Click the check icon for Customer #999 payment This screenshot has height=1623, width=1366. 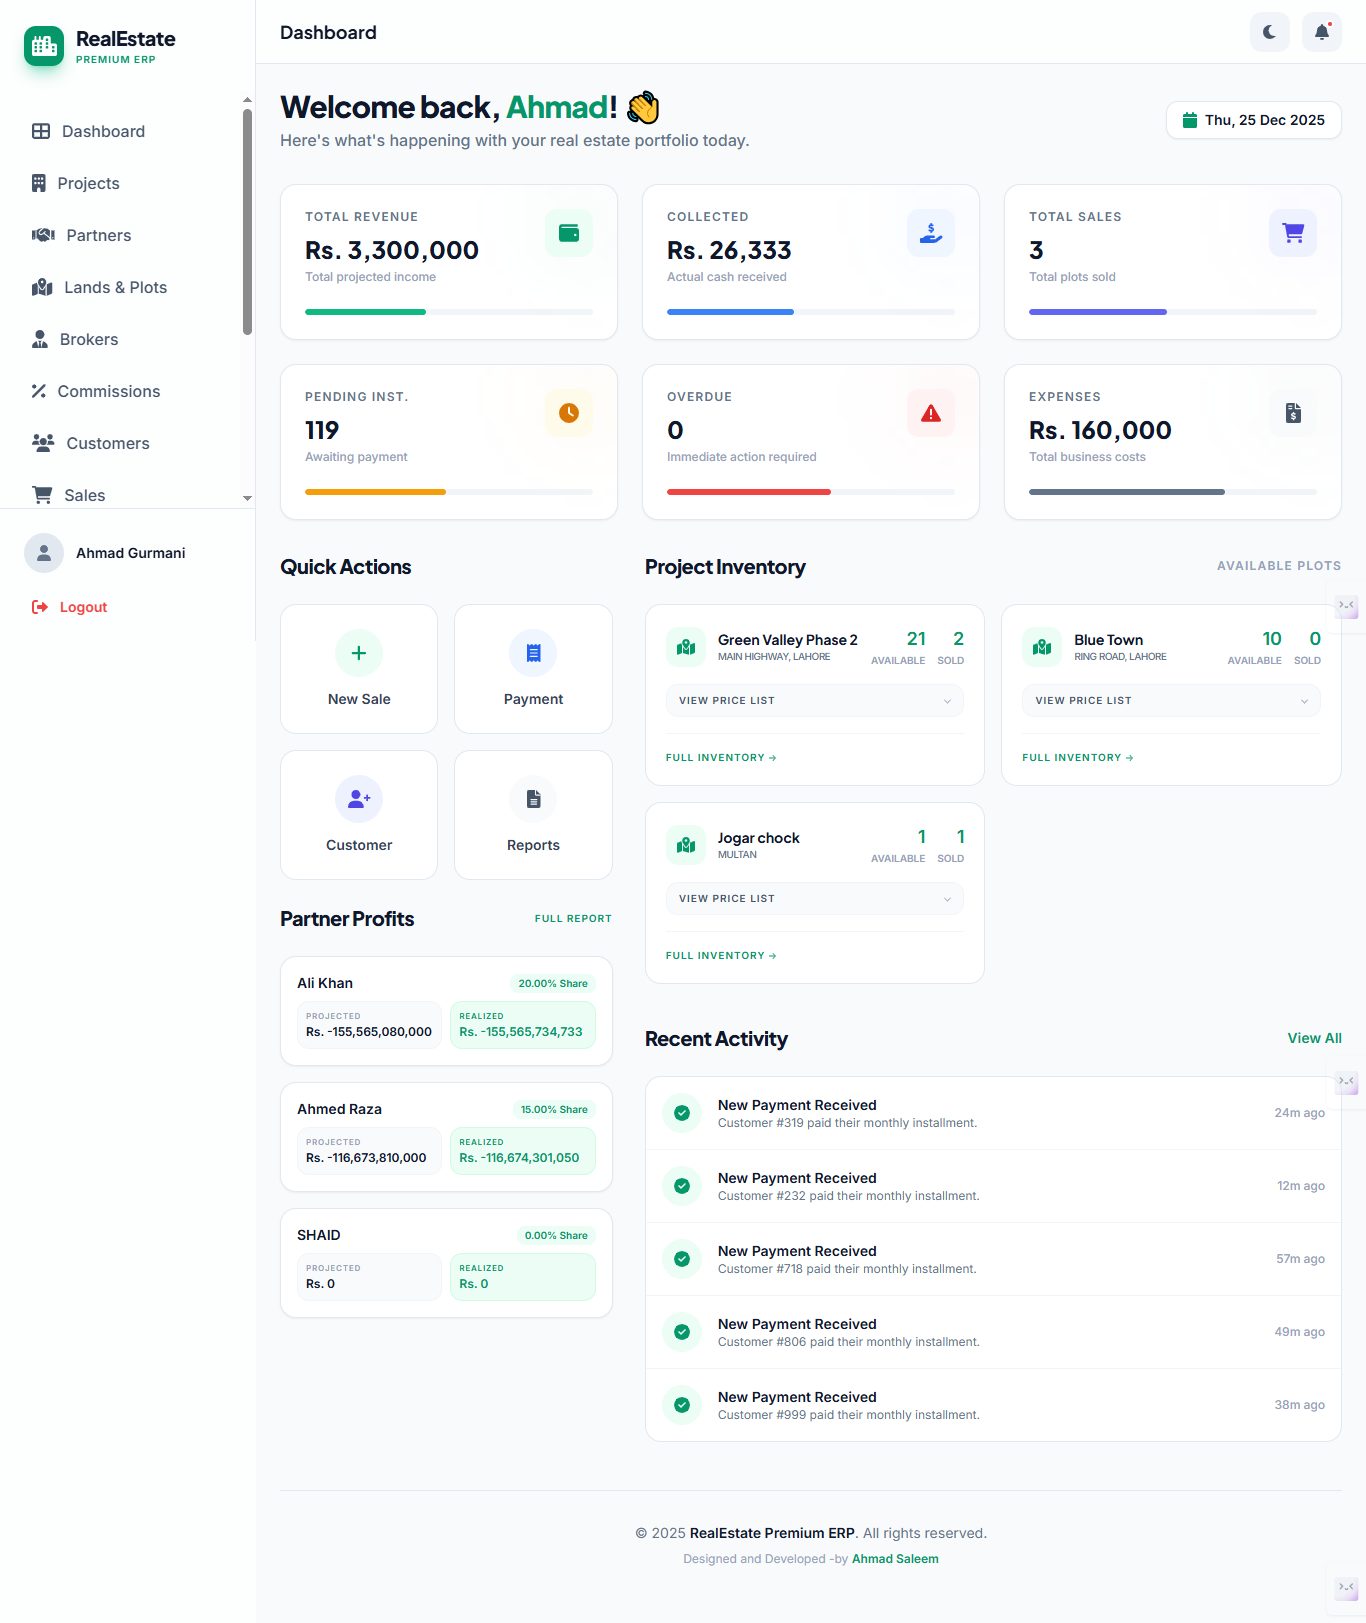(x=682, y=1405)
